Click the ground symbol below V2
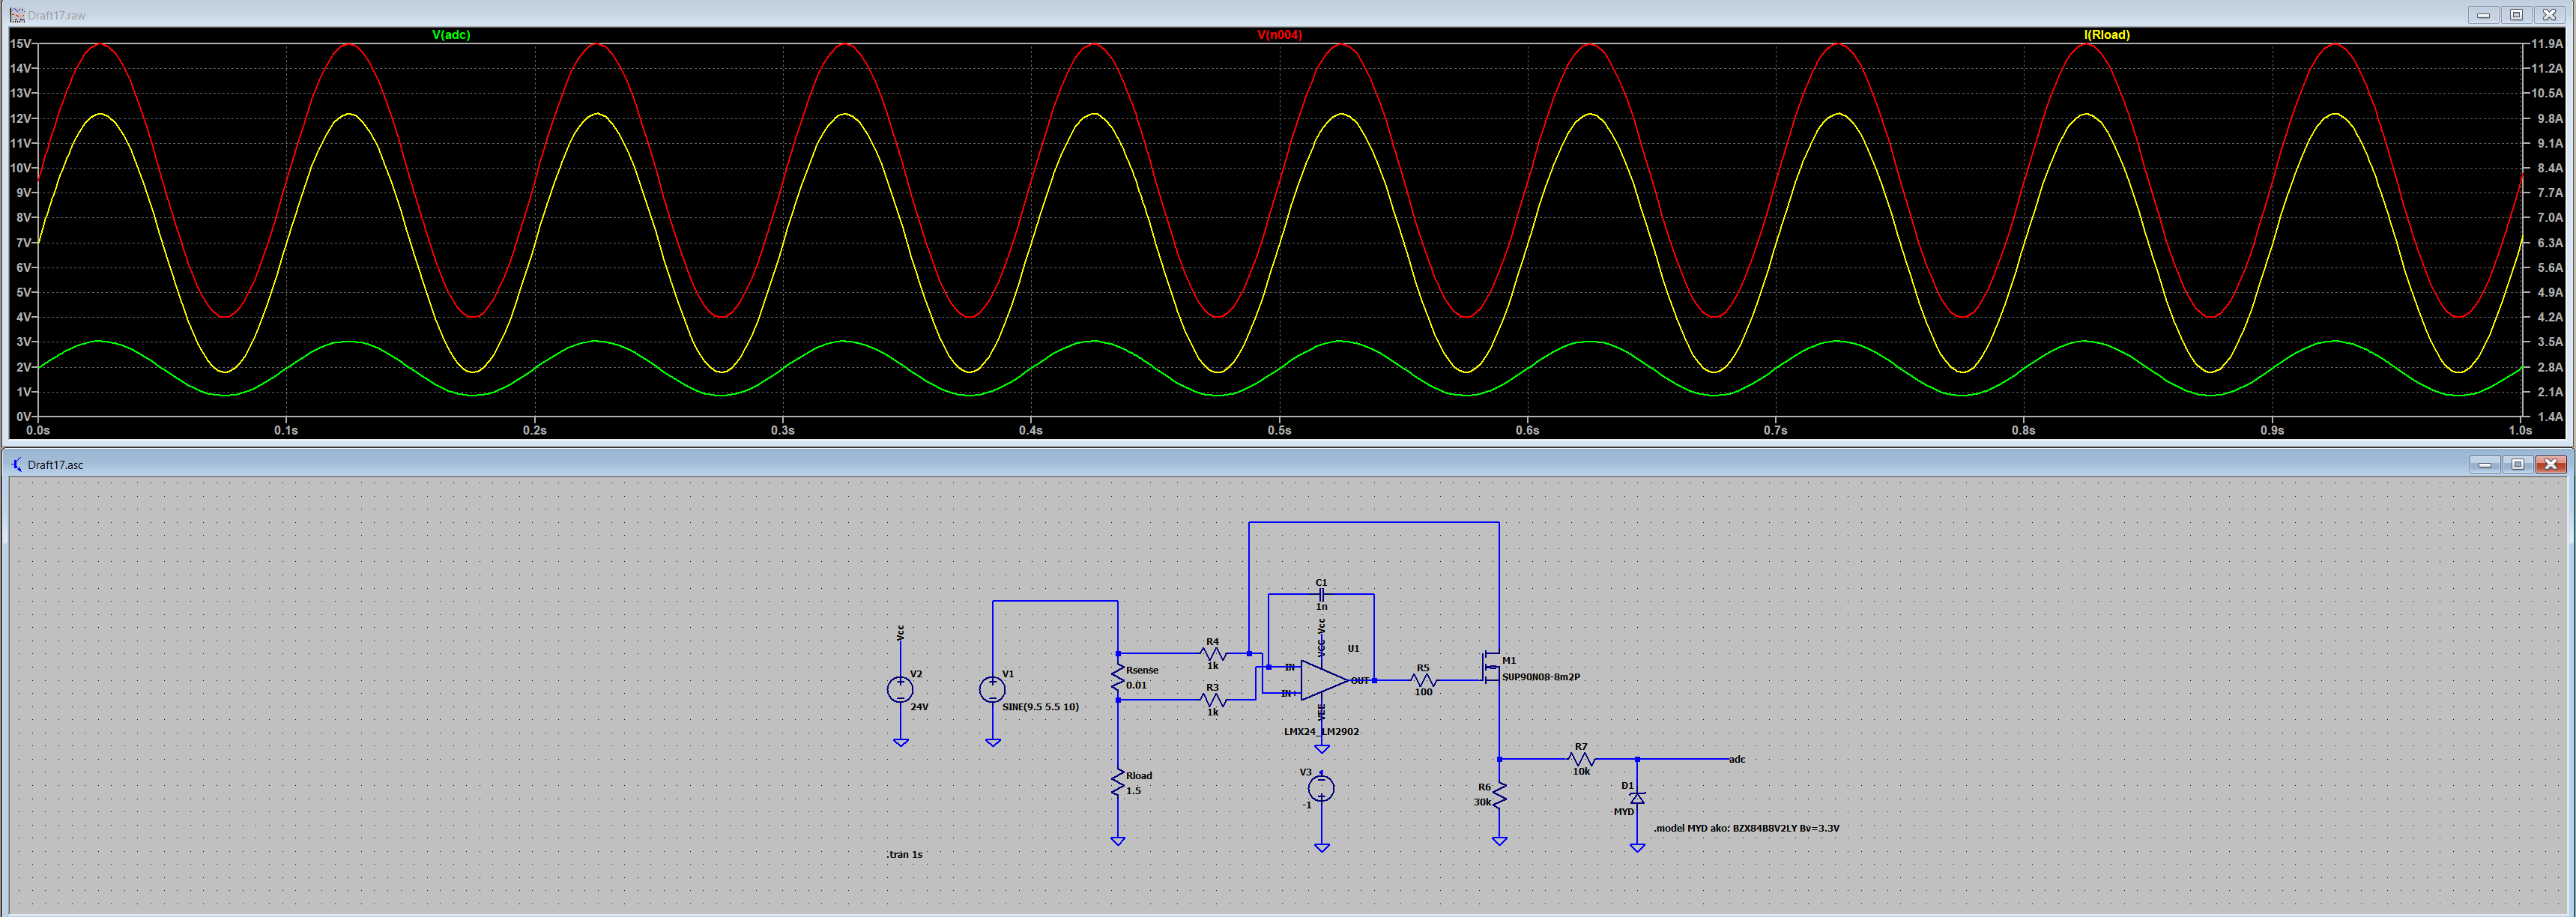The image size is (2576, 917). [900, 742]
